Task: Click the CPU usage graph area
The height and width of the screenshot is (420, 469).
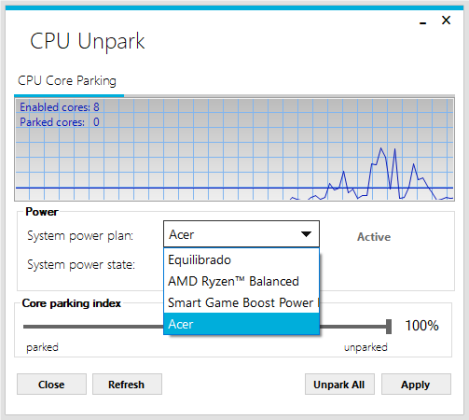Action: coord(234,149)
